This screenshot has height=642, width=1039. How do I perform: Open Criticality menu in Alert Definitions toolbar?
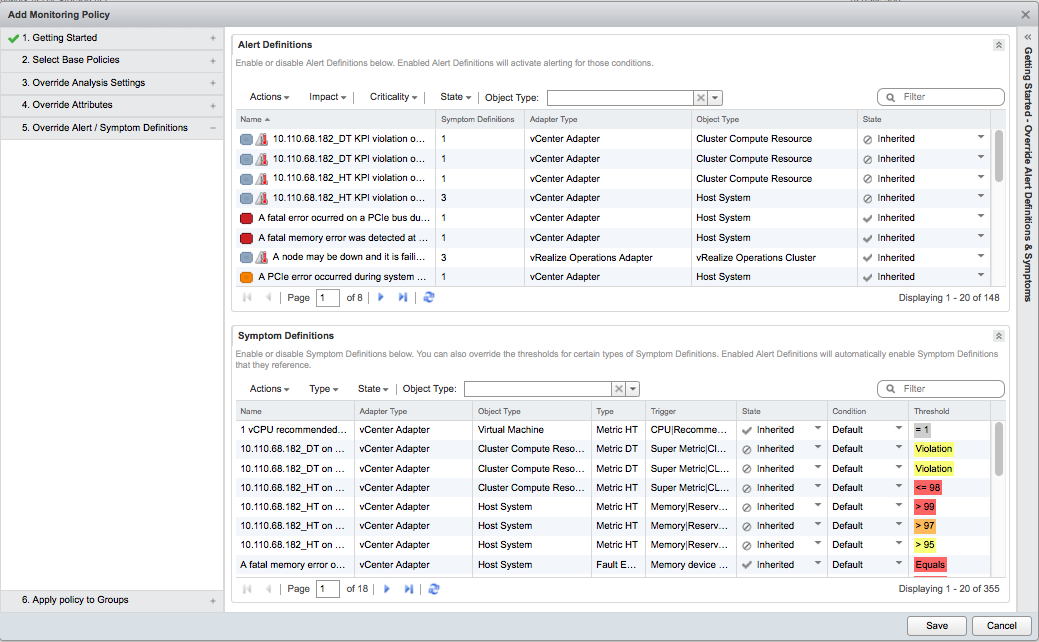point(394,97)
